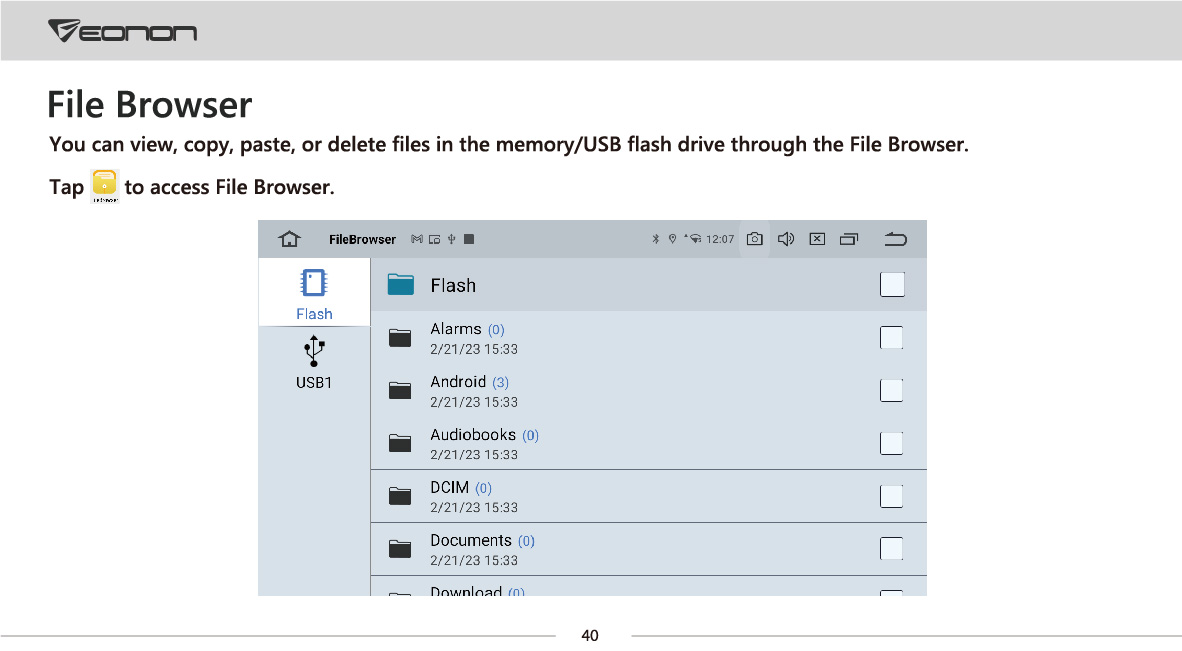Screen dimensions: 1182x651
Task: Click the volume speaker icon
Action: tap(786, 239)
